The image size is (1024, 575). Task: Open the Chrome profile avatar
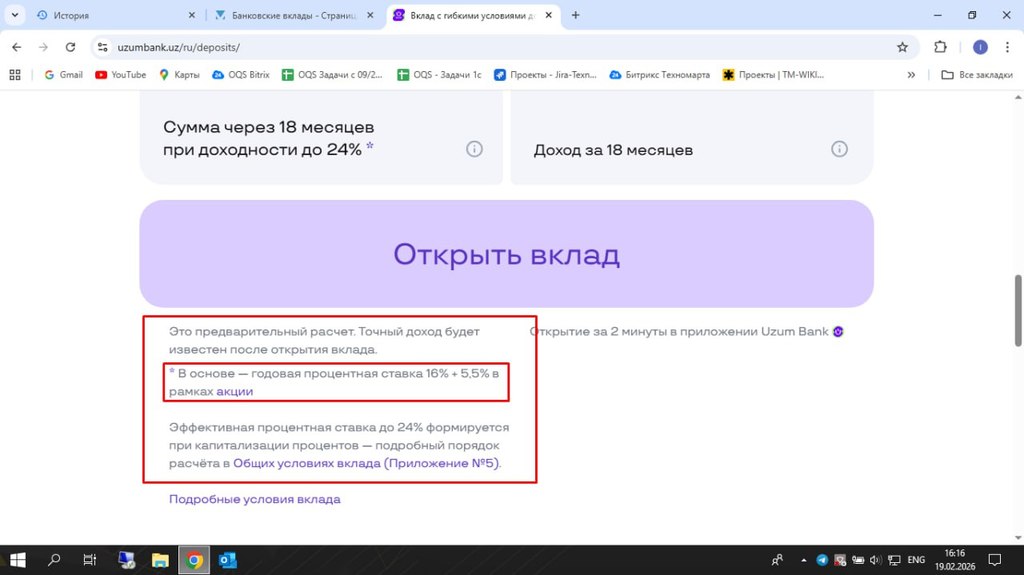coord(979,47)
